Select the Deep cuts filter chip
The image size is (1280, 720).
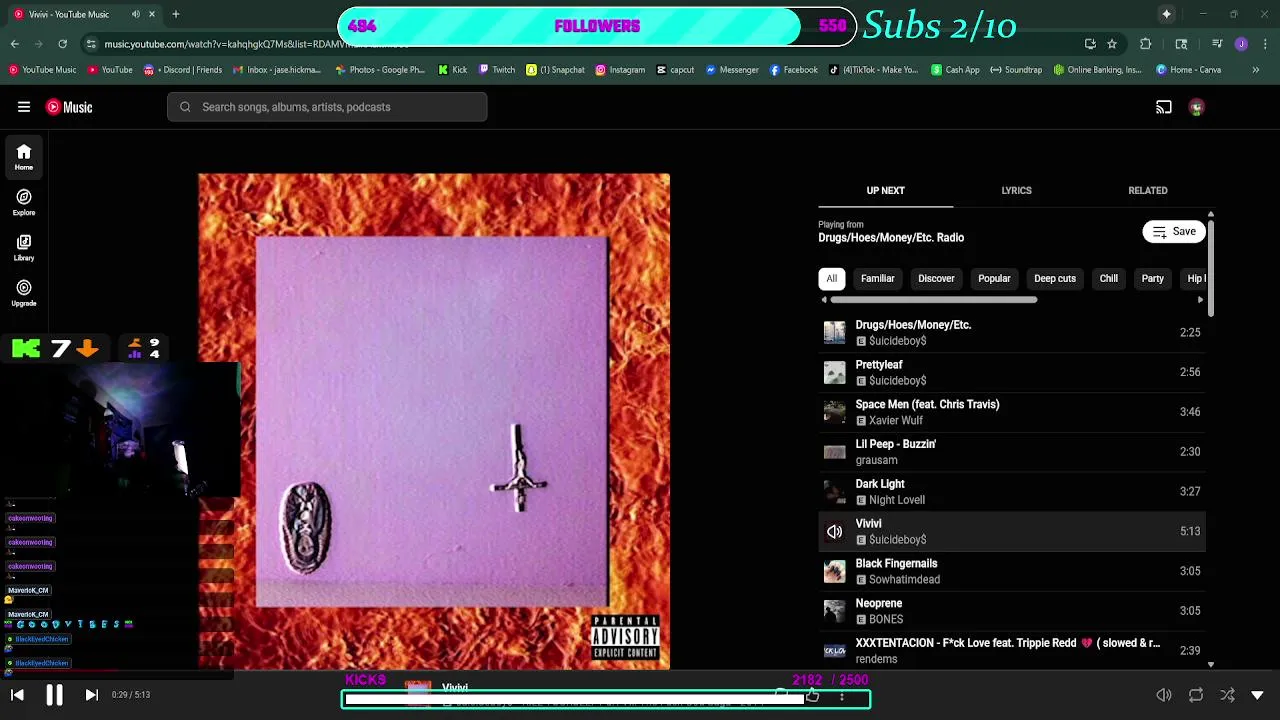click(1055, 279)
